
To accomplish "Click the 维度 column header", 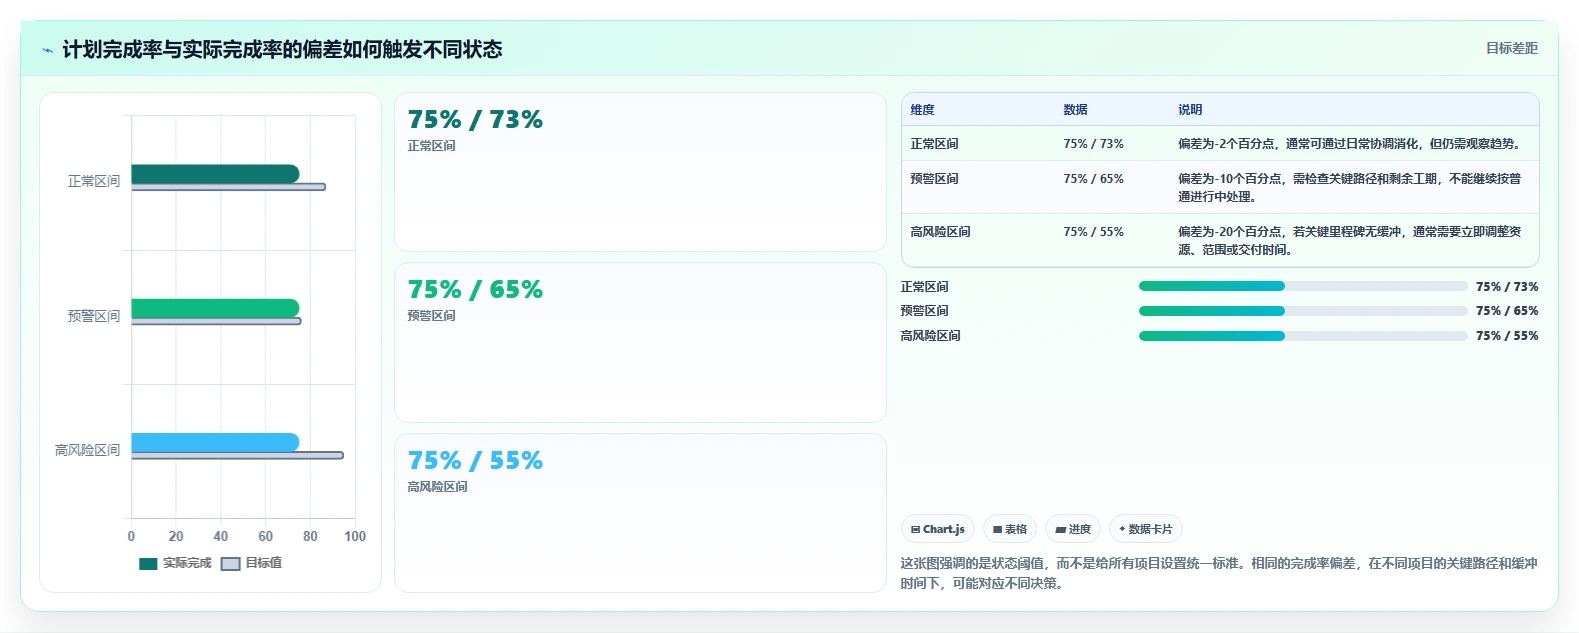I will point(922,110).
